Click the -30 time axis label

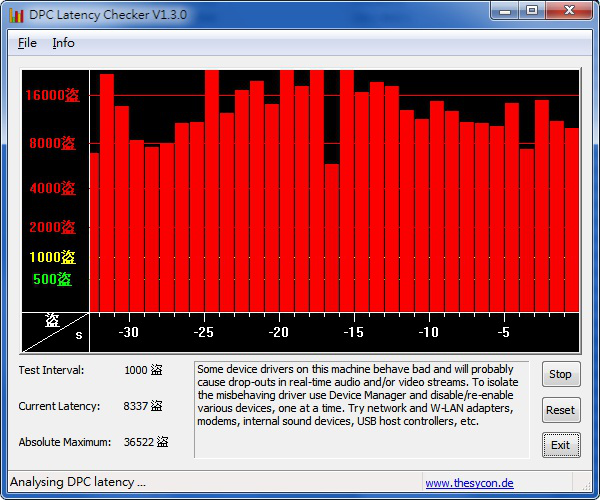(128, 332)
